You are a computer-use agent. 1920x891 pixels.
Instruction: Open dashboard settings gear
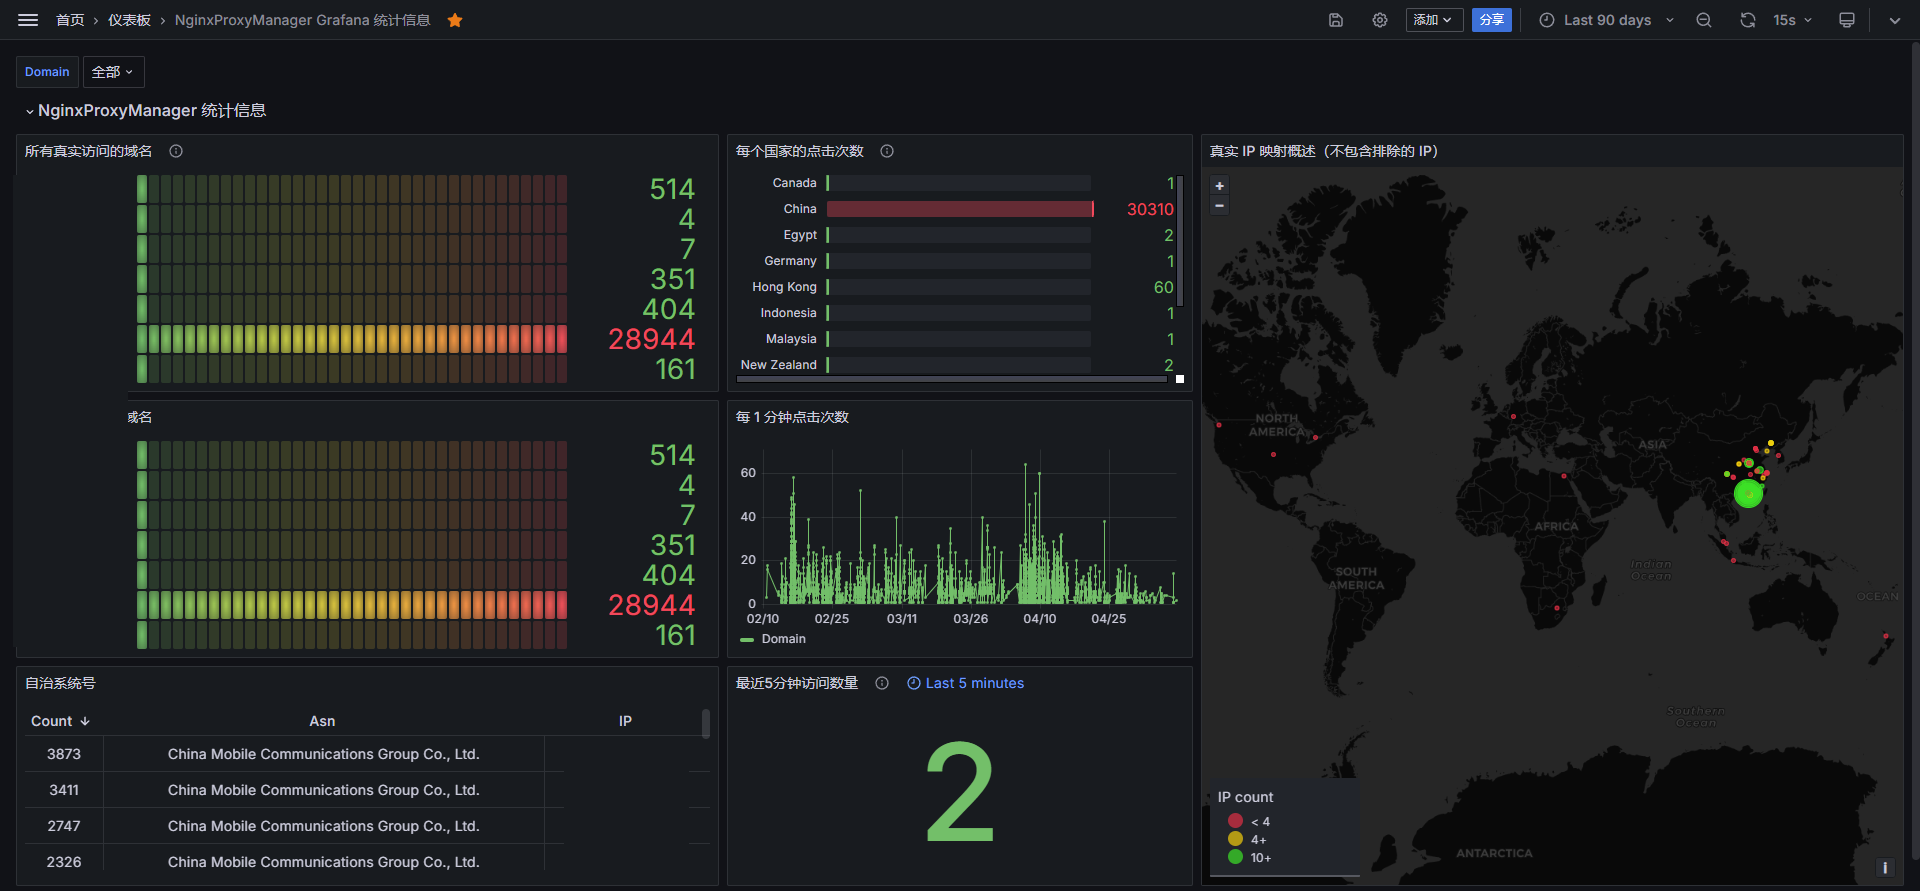1380,20
